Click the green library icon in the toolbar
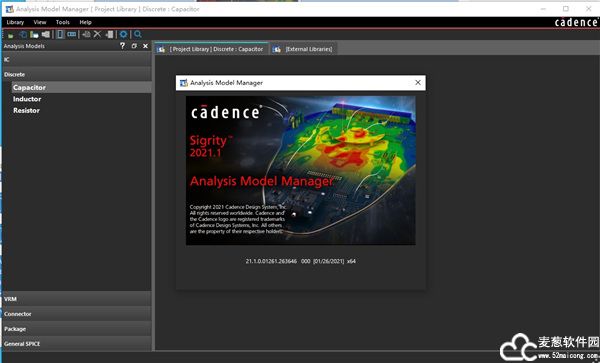This screenshot has width=600, height=363. pos(10,35)
